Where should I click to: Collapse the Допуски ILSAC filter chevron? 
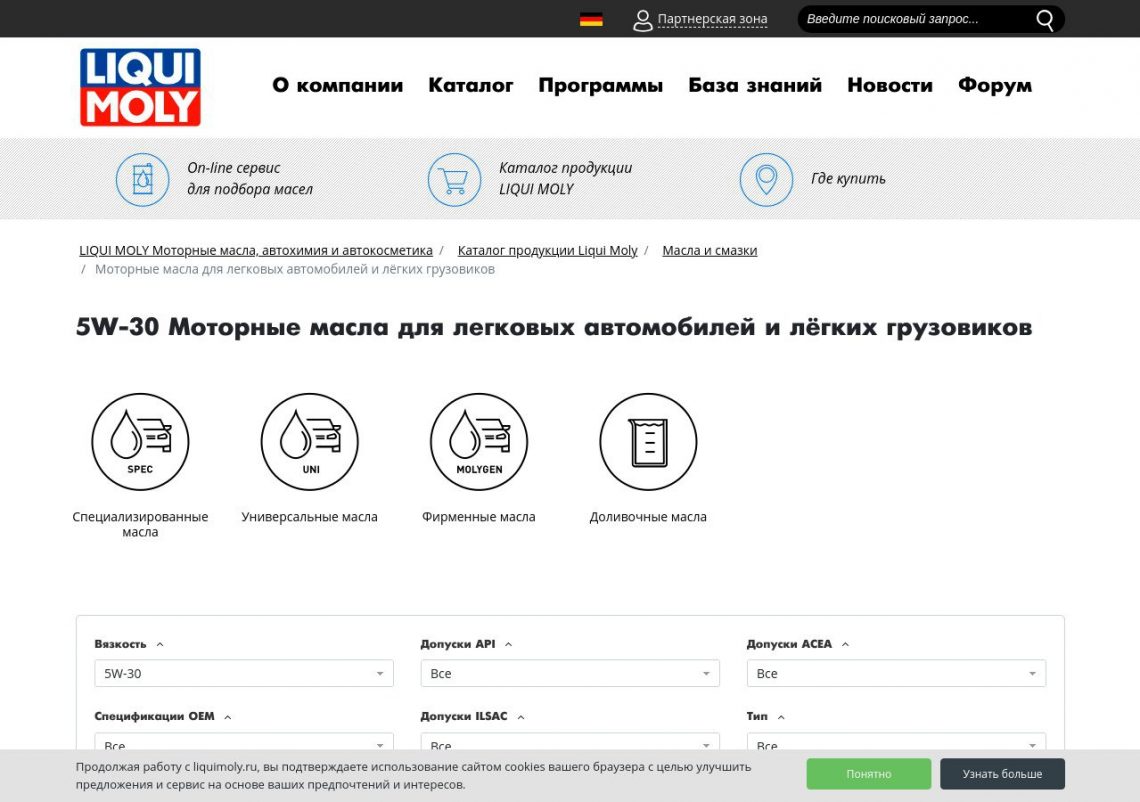coord(521,717)
